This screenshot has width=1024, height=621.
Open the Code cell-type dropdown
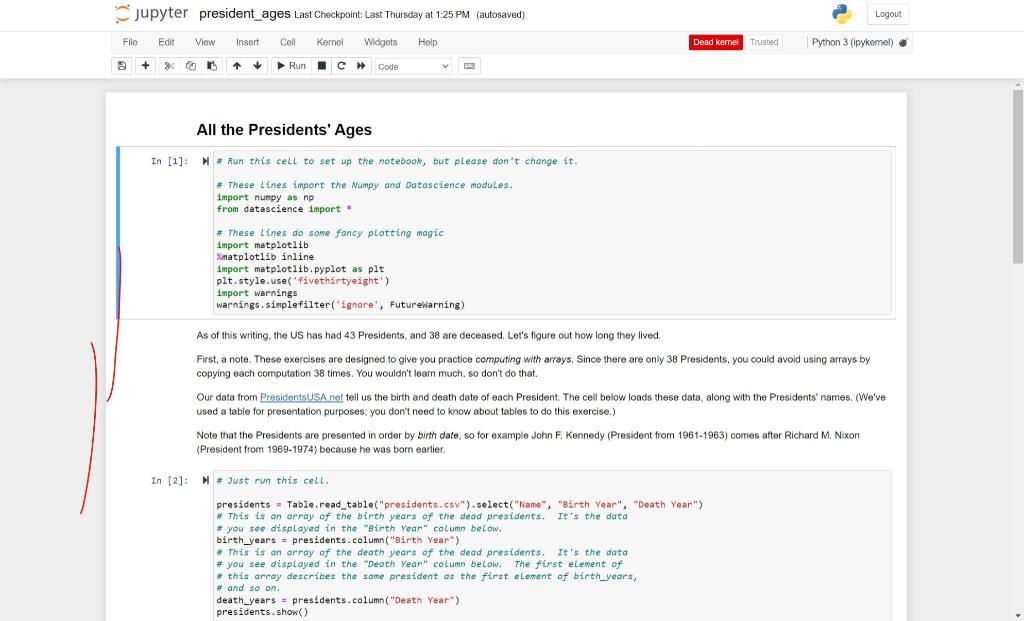(413, 66)
